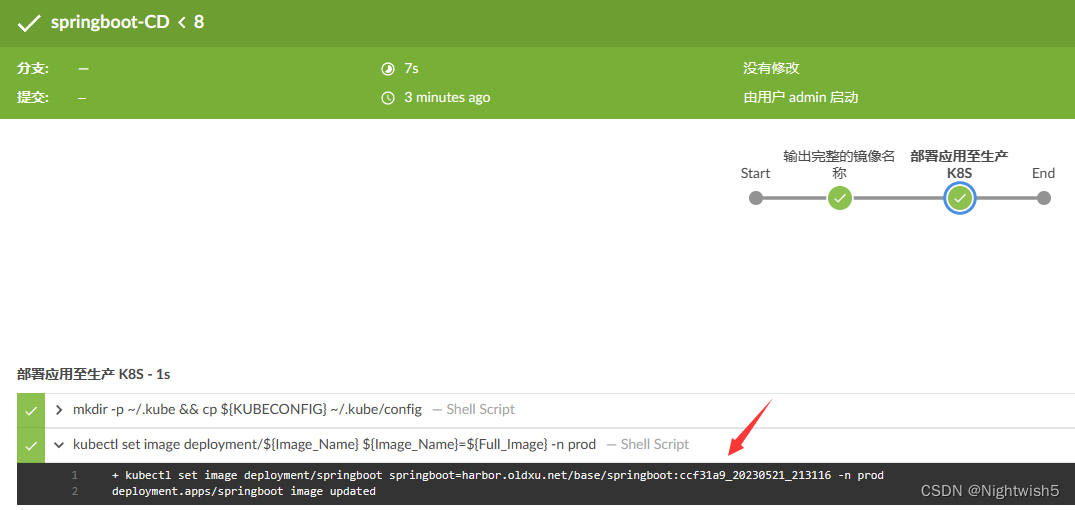Select the 输出完整的镜像名称 stage node
Image resolution: width=1075 pixels, height=510 pixels.
coord(840,198)
